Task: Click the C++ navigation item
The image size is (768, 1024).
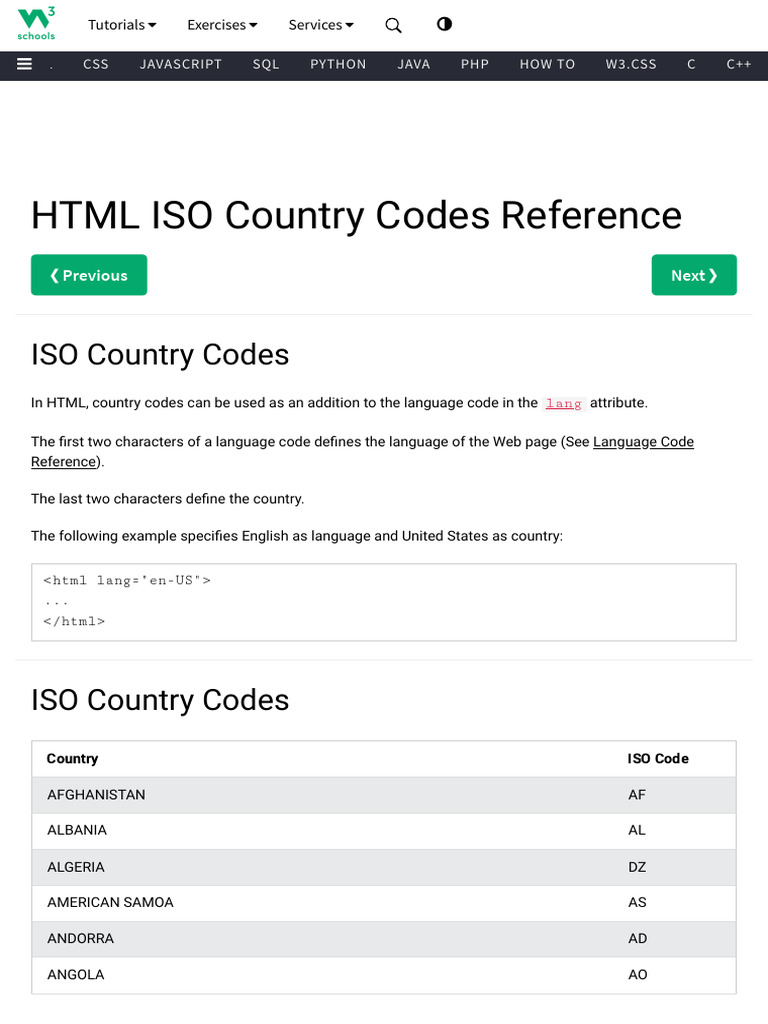Action: point(739,64)
